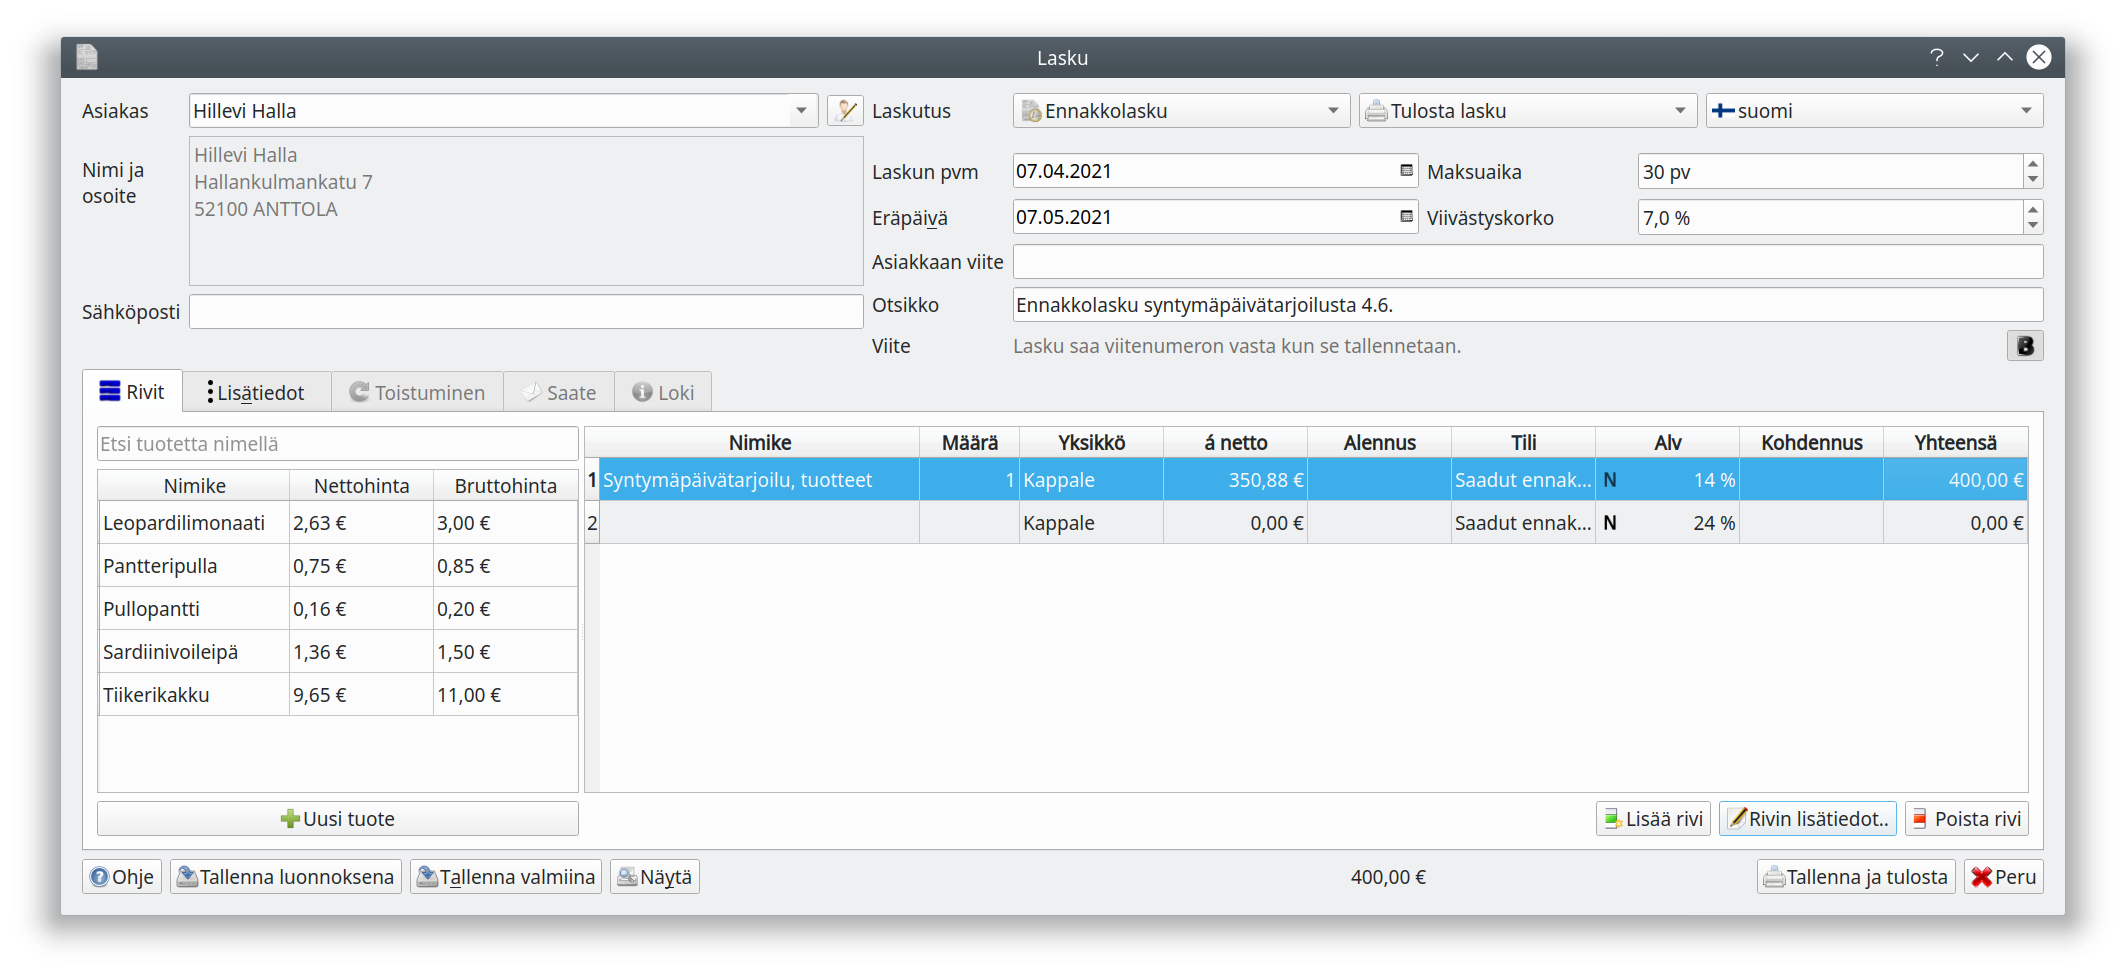2126x976 pixels.
Task: Click the Sähköposti input field
Action: point(526,312)
